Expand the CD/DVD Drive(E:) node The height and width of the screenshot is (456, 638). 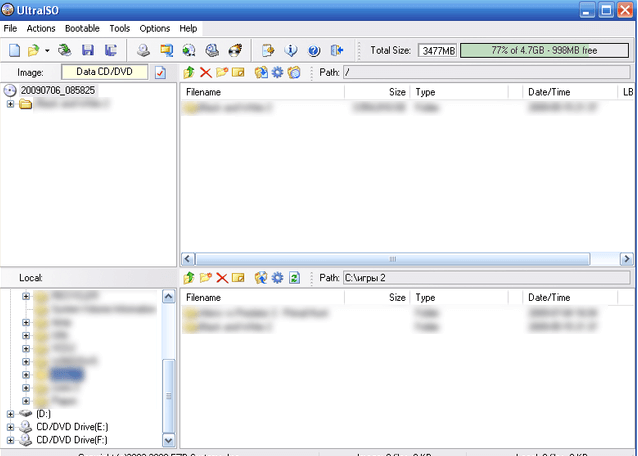(11, 427)
